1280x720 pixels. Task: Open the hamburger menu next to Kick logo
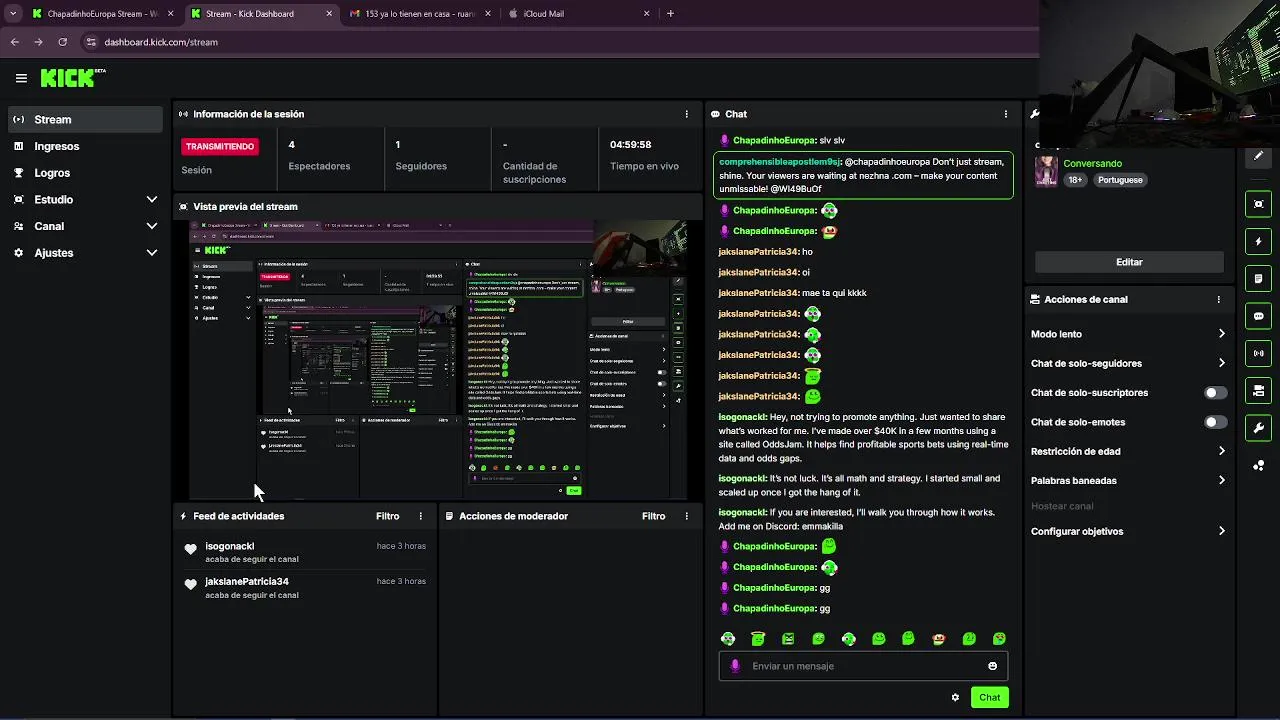(x=21, y=78)
